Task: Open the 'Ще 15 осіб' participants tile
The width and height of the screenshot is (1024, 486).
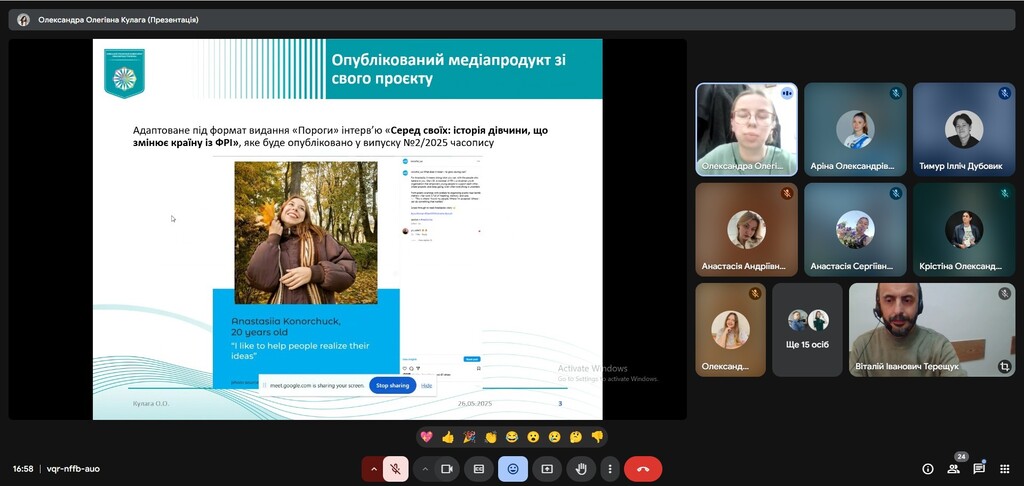Action: (807, 330)
